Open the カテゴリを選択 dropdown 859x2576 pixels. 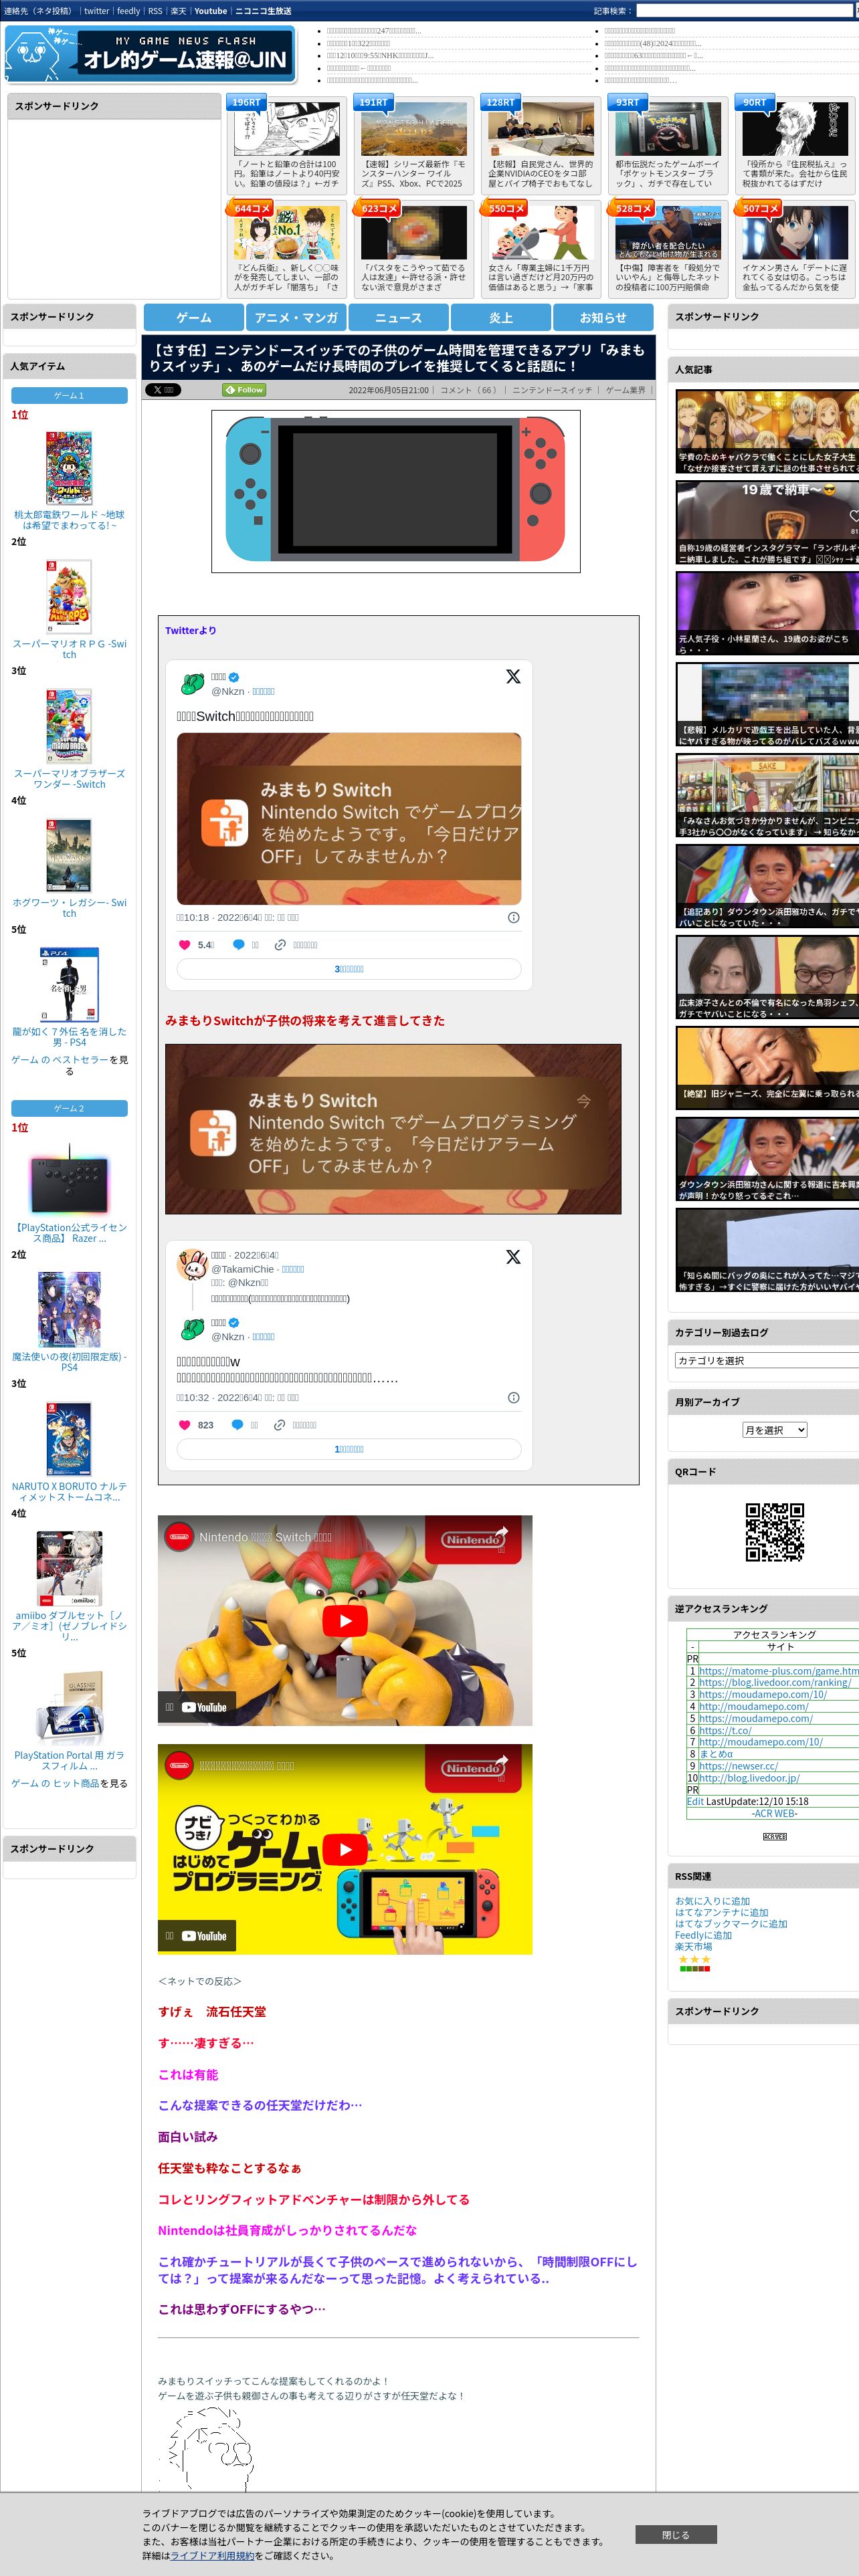[766, 1360]
